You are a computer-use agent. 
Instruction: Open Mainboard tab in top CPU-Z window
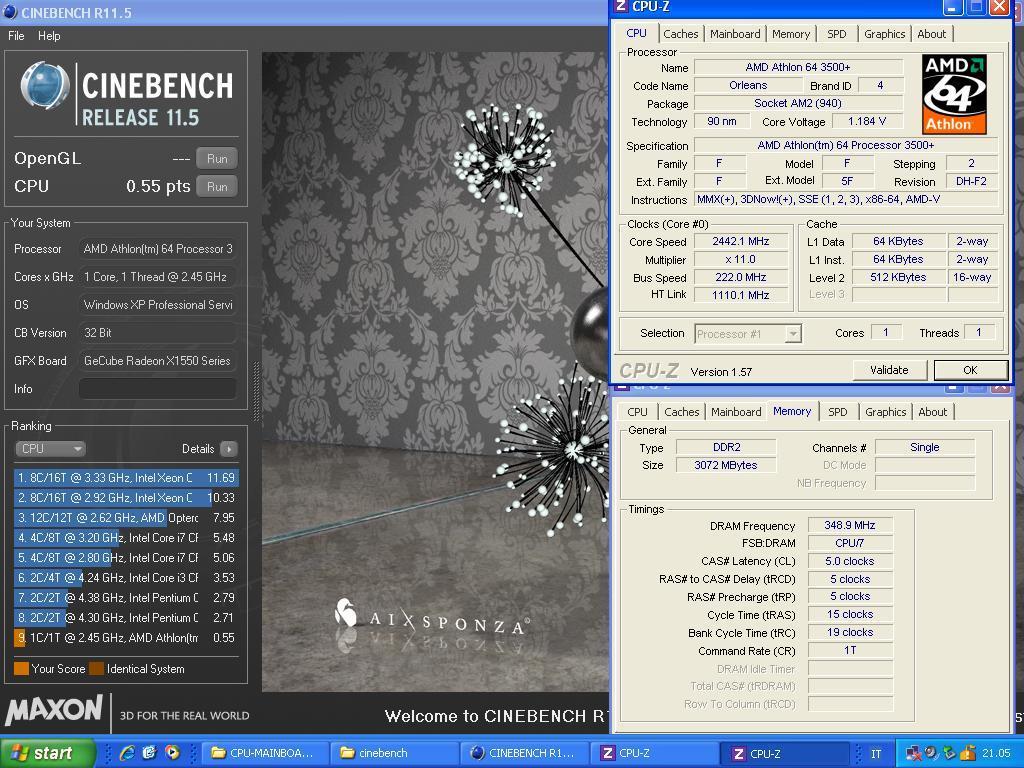pos(735,34)
